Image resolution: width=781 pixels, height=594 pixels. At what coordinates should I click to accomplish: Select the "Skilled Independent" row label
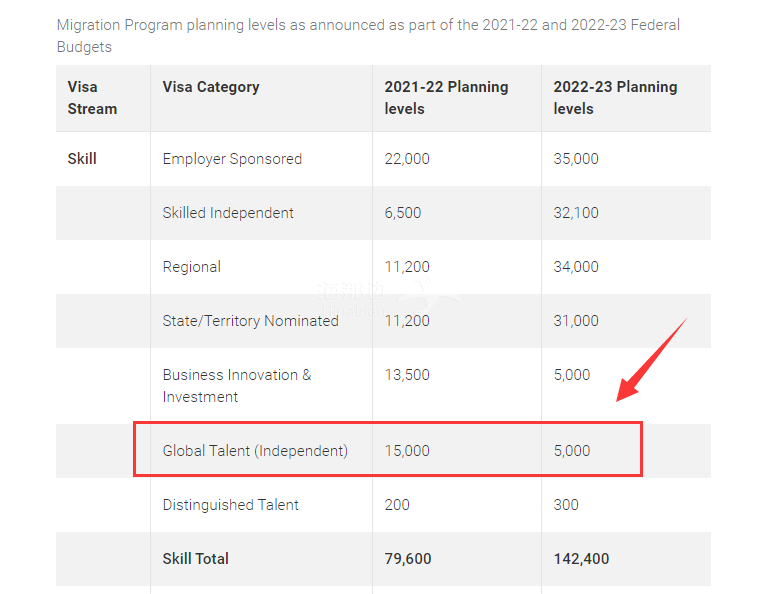tap(228, 213)
